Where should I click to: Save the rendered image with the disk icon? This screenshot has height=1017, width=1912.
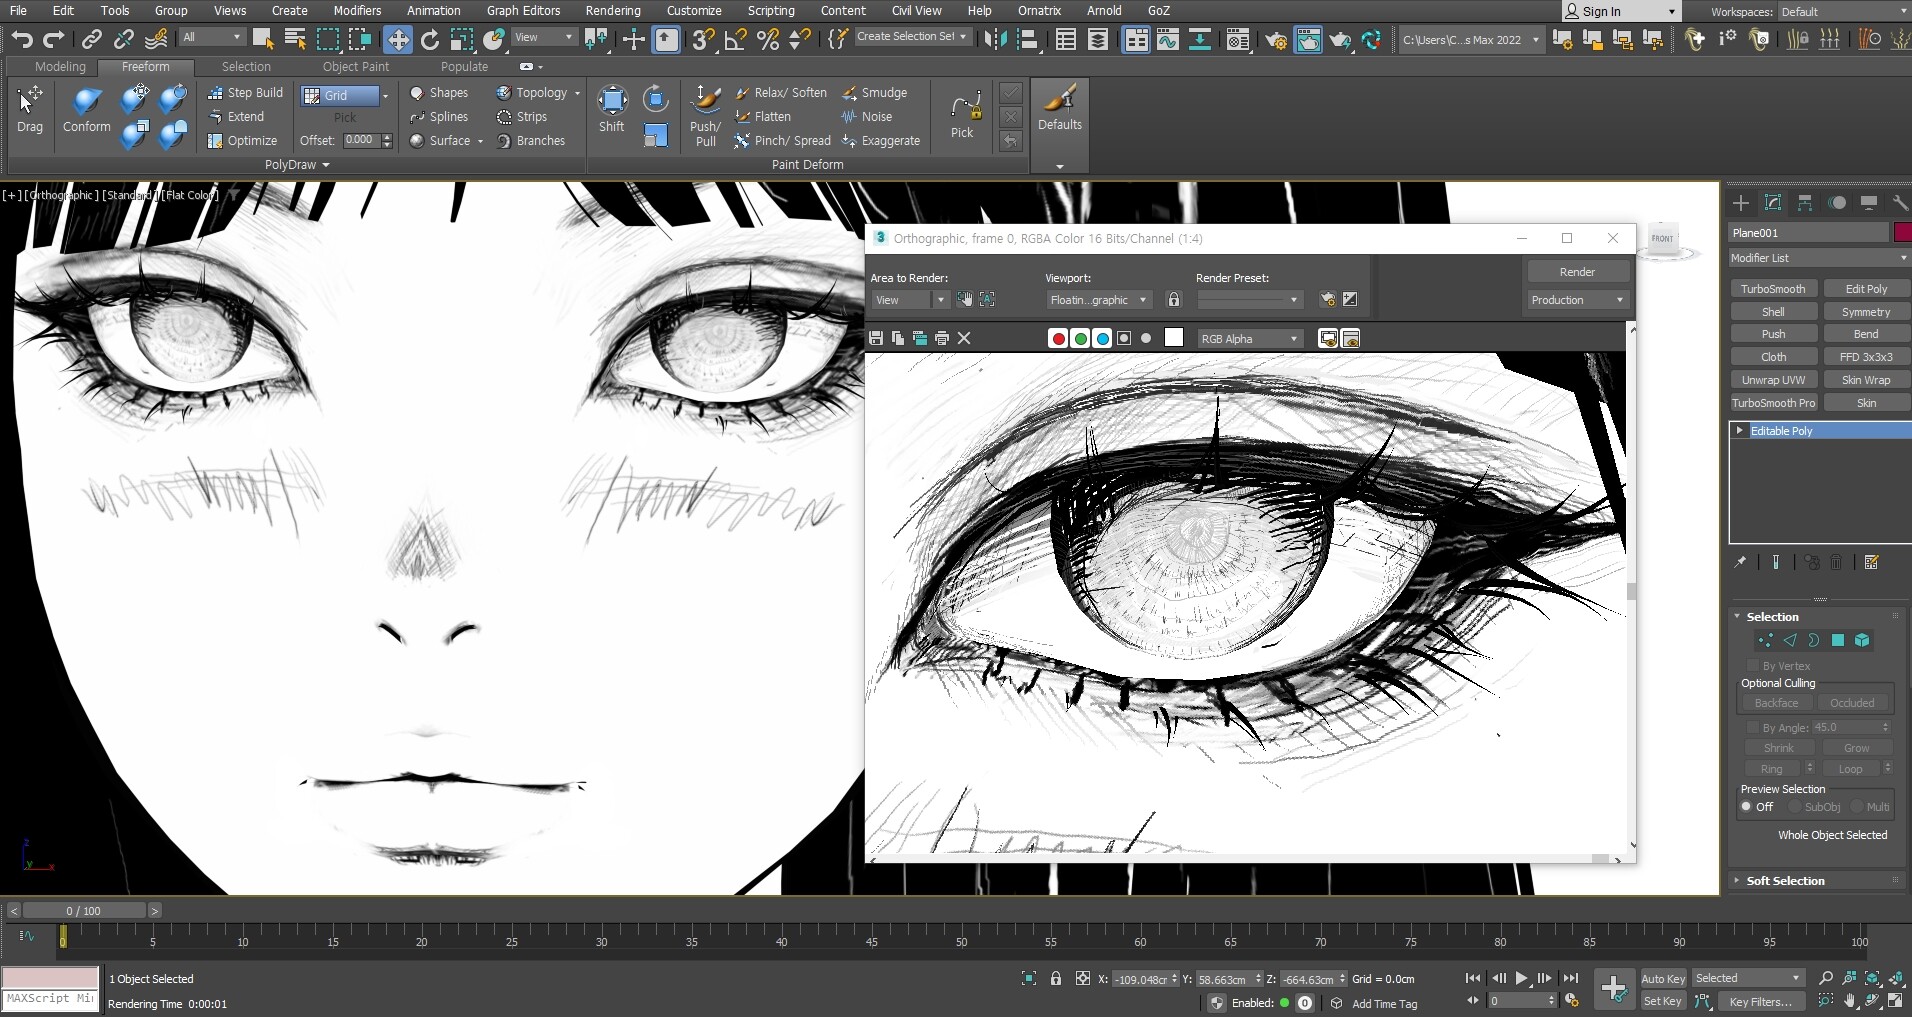click(x=876, y=338)
